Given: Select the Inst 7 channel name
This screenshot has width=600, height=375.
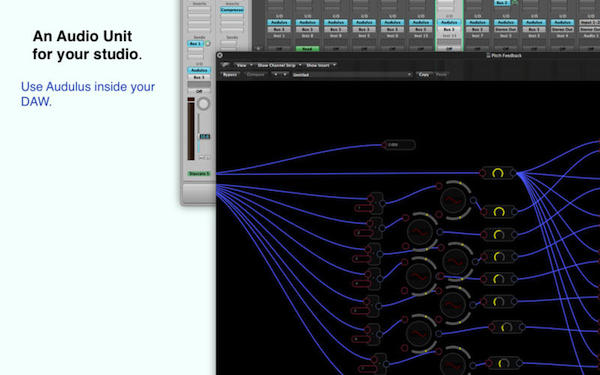Looking at the screenshot, I should coord(477,36).
